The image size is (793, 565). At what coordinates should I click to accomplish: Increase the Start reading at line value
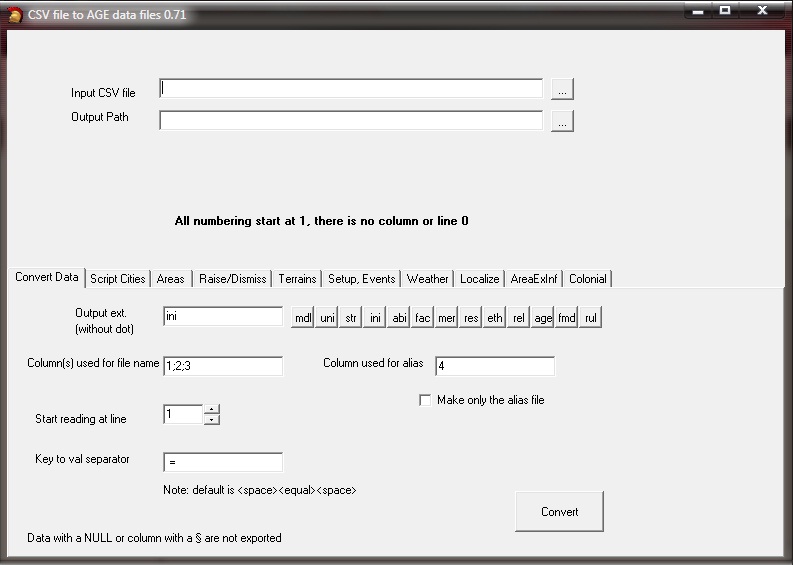pos(211,409)
